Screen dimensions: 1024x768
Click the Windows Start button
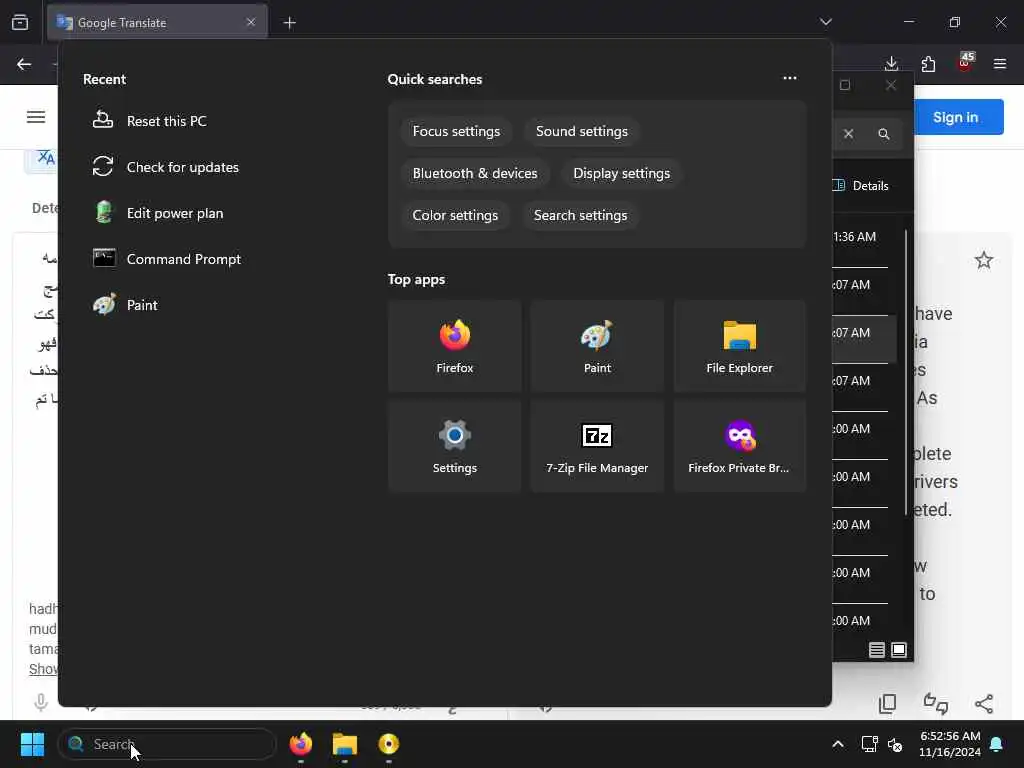32,744
